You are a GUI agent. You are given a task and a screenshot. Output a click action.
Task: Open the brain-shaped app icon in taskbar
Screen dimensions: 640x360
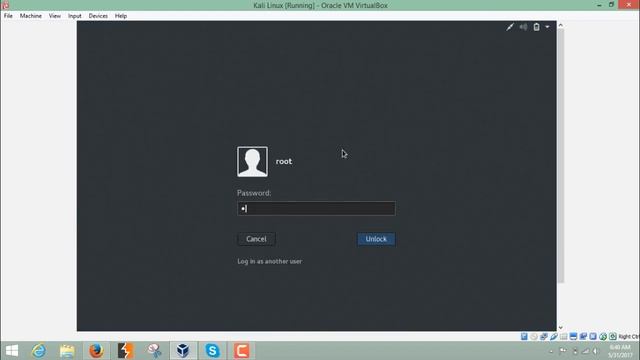point(154,351)
